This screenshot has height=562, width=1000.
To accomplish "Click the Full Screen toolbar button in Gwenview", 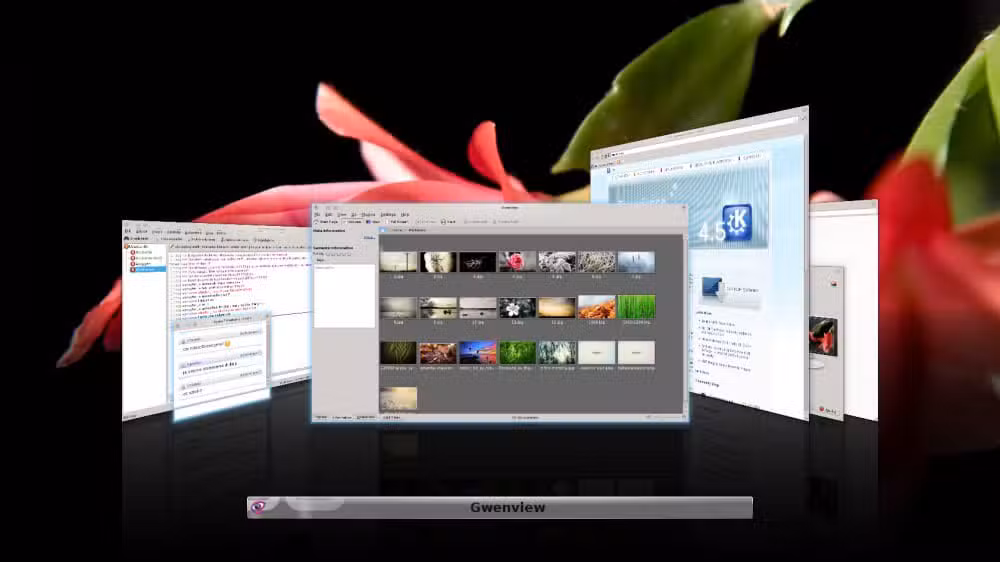I will pos(394,221).
